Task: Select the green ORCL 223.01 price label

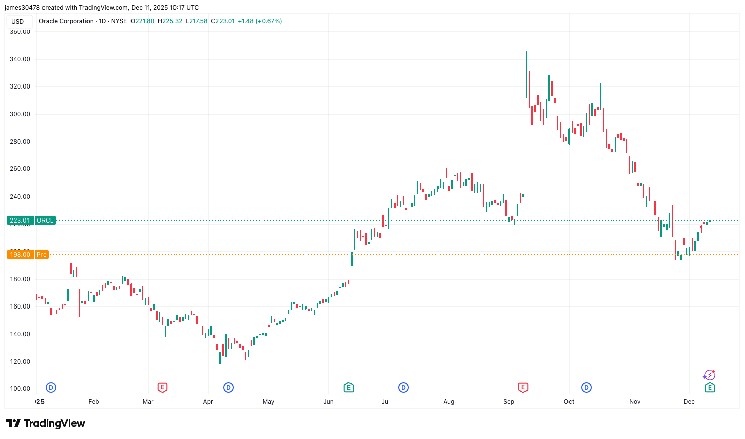Action: [19, 220]
